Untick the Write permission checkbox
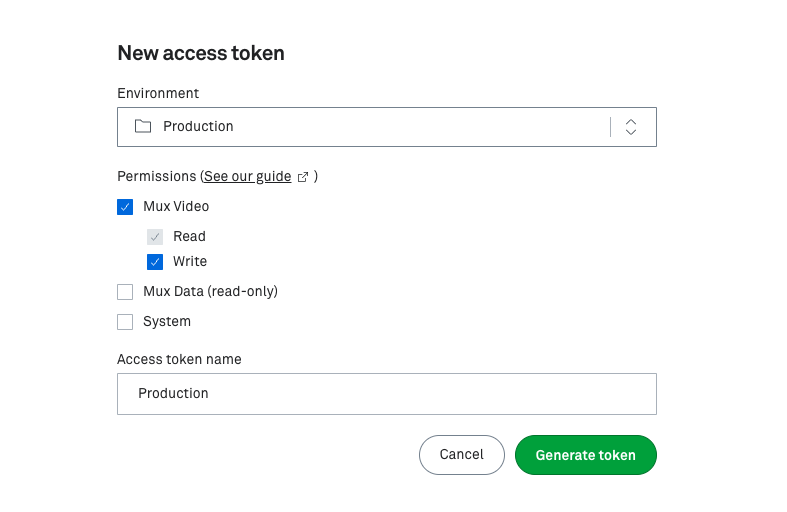This screenshot has width=787, height=512. [x=155, y=262]
